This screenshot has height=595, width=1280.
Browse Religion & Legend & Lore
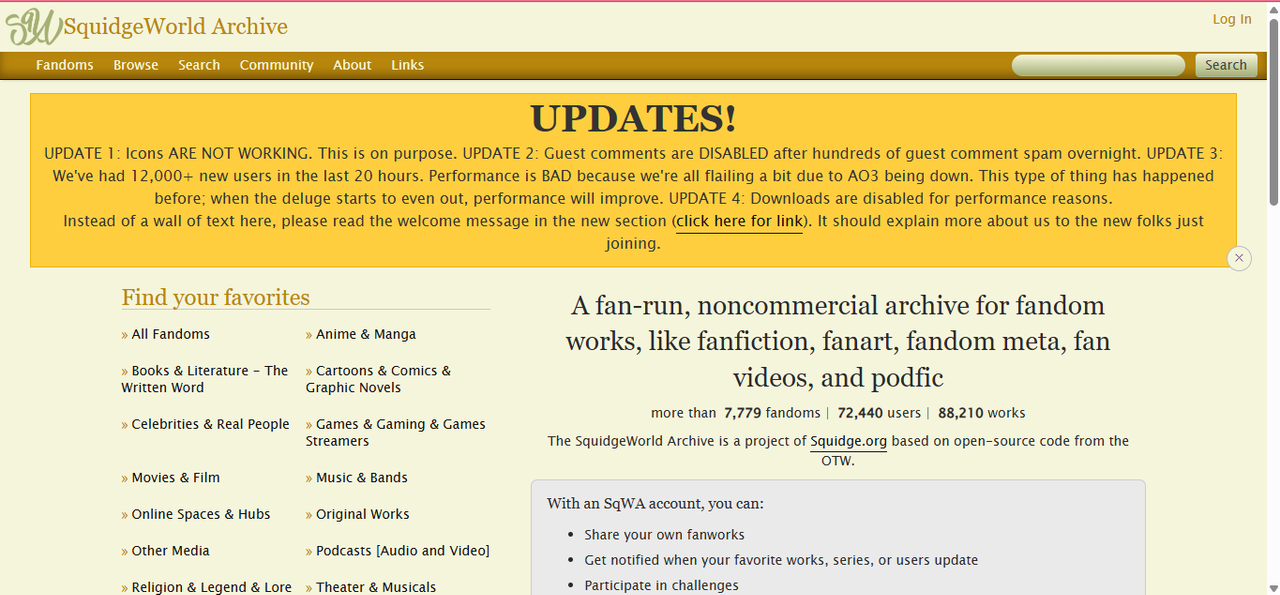212,587
